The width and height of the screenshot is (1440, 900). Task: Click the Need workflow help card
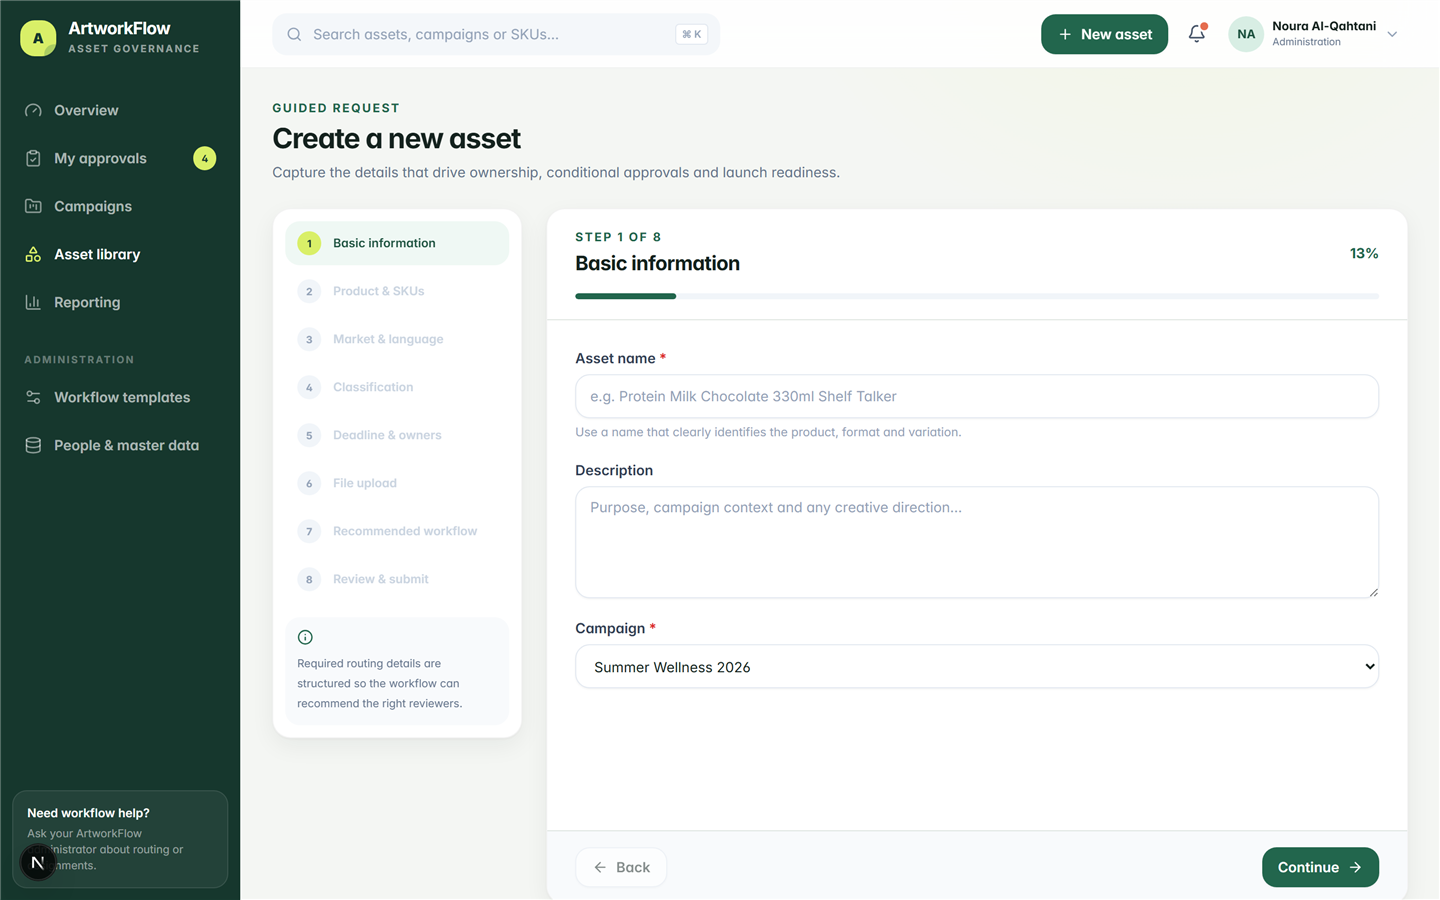click(x=120, y=839)
